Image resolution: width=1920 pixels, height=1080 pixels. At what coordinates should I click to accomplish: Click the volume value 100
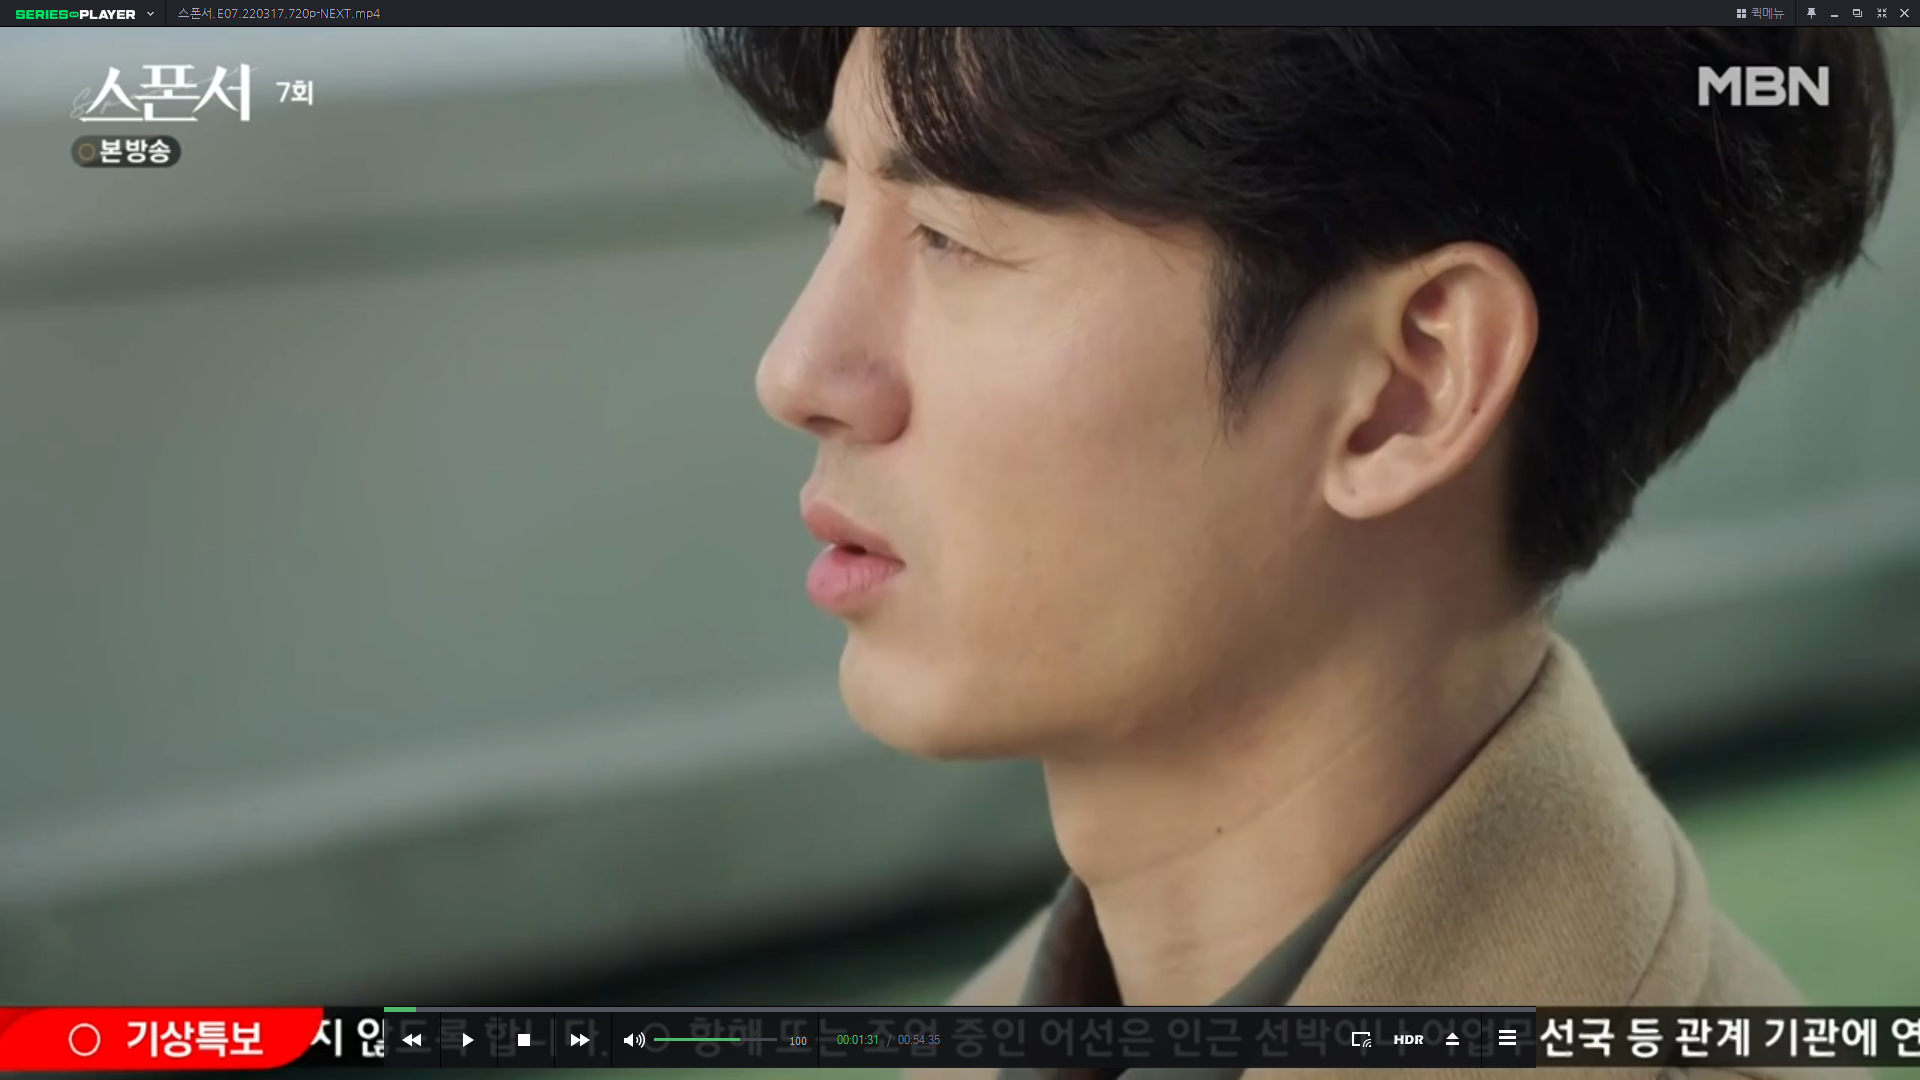pos(798,1041)
